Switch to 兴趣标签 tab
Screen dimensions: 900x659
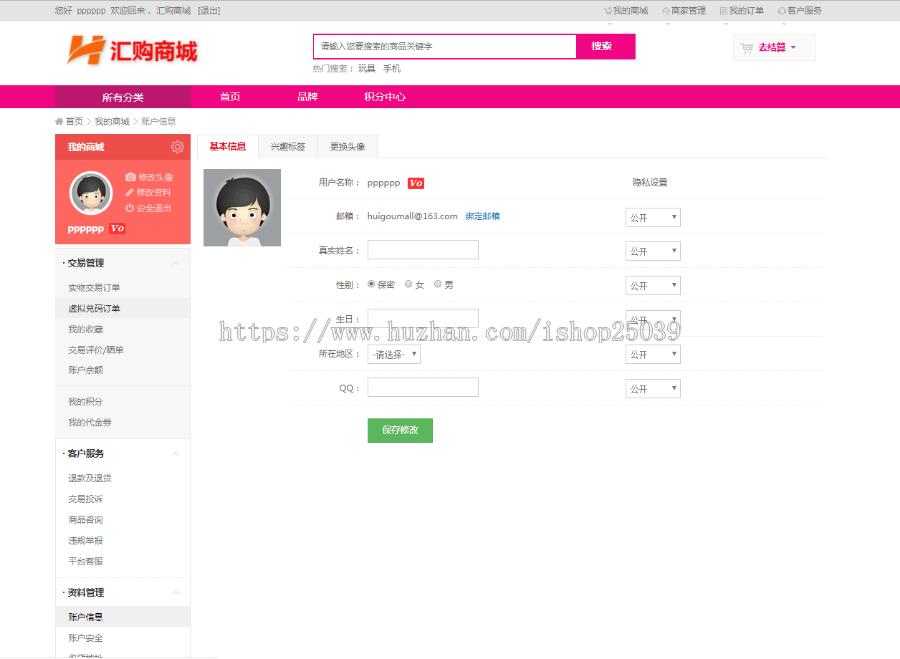pos(288,146)
